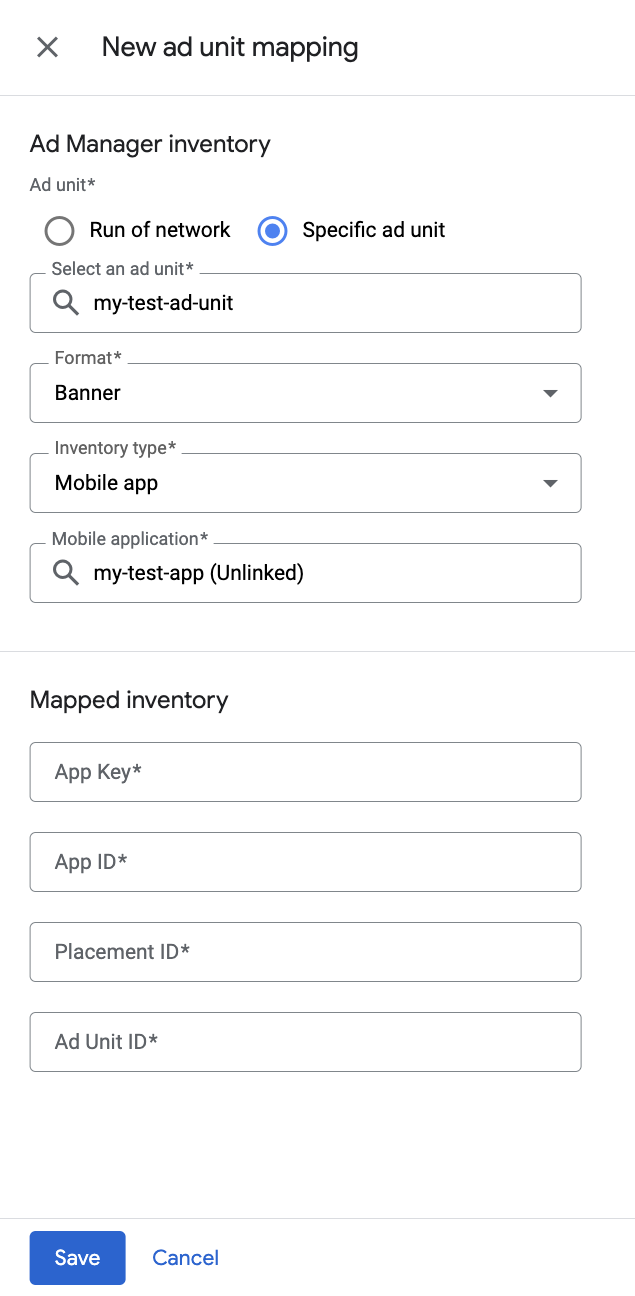This screenshot has width=635, height=1296.
Task: Click into the Ad Unit ID field
Action: pos(305,1042)
